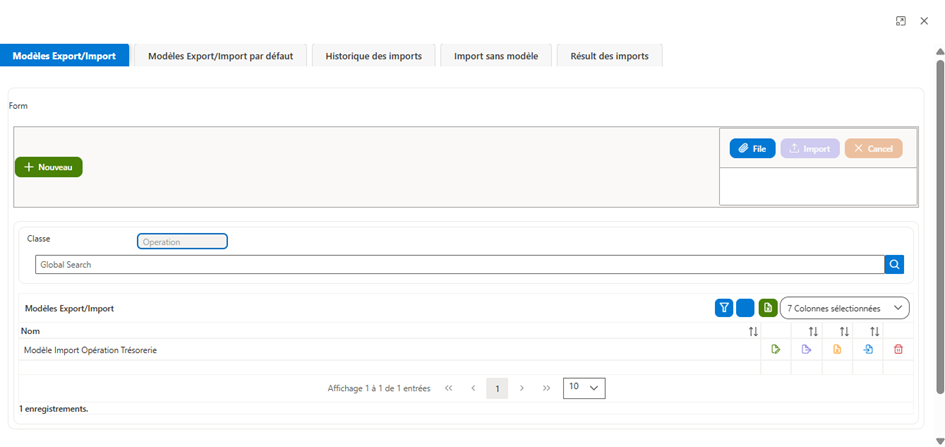
Task: Click the scrollbar down arrow
Action: pyautogui.click(x=940, y=441)
